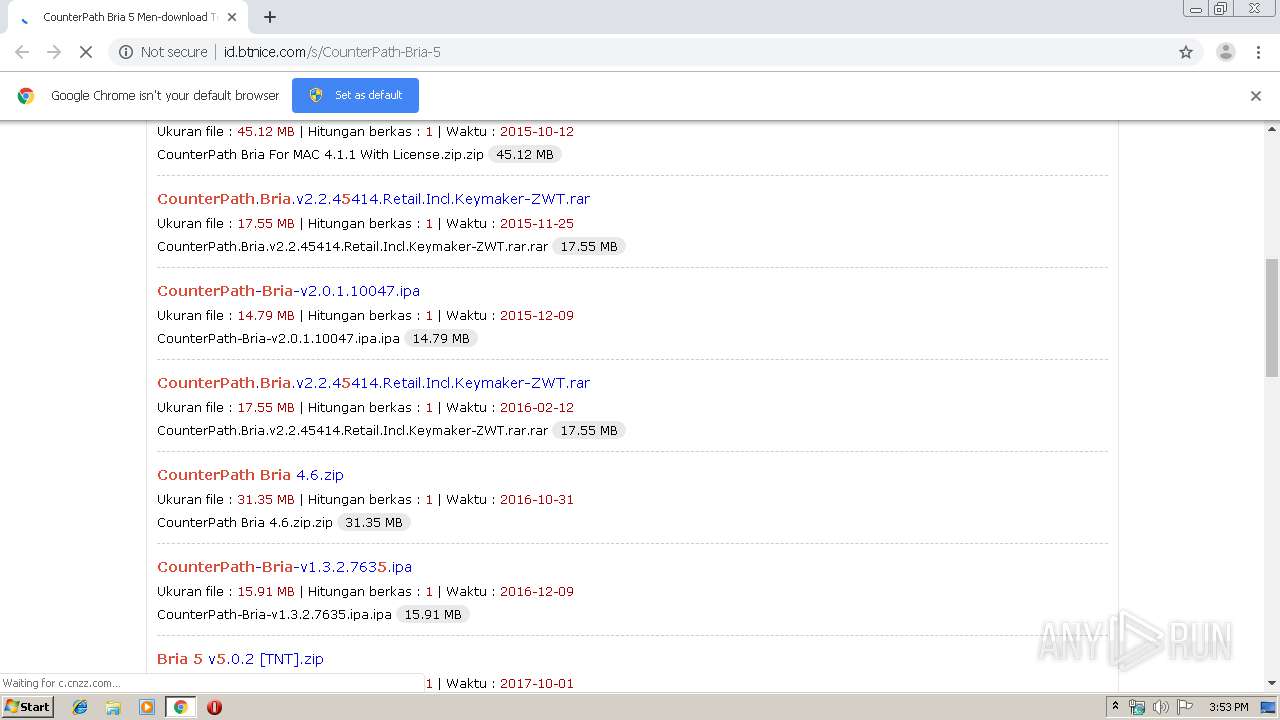
Task: Set Chrome as default browser
Action: click(x=355, y=95)
